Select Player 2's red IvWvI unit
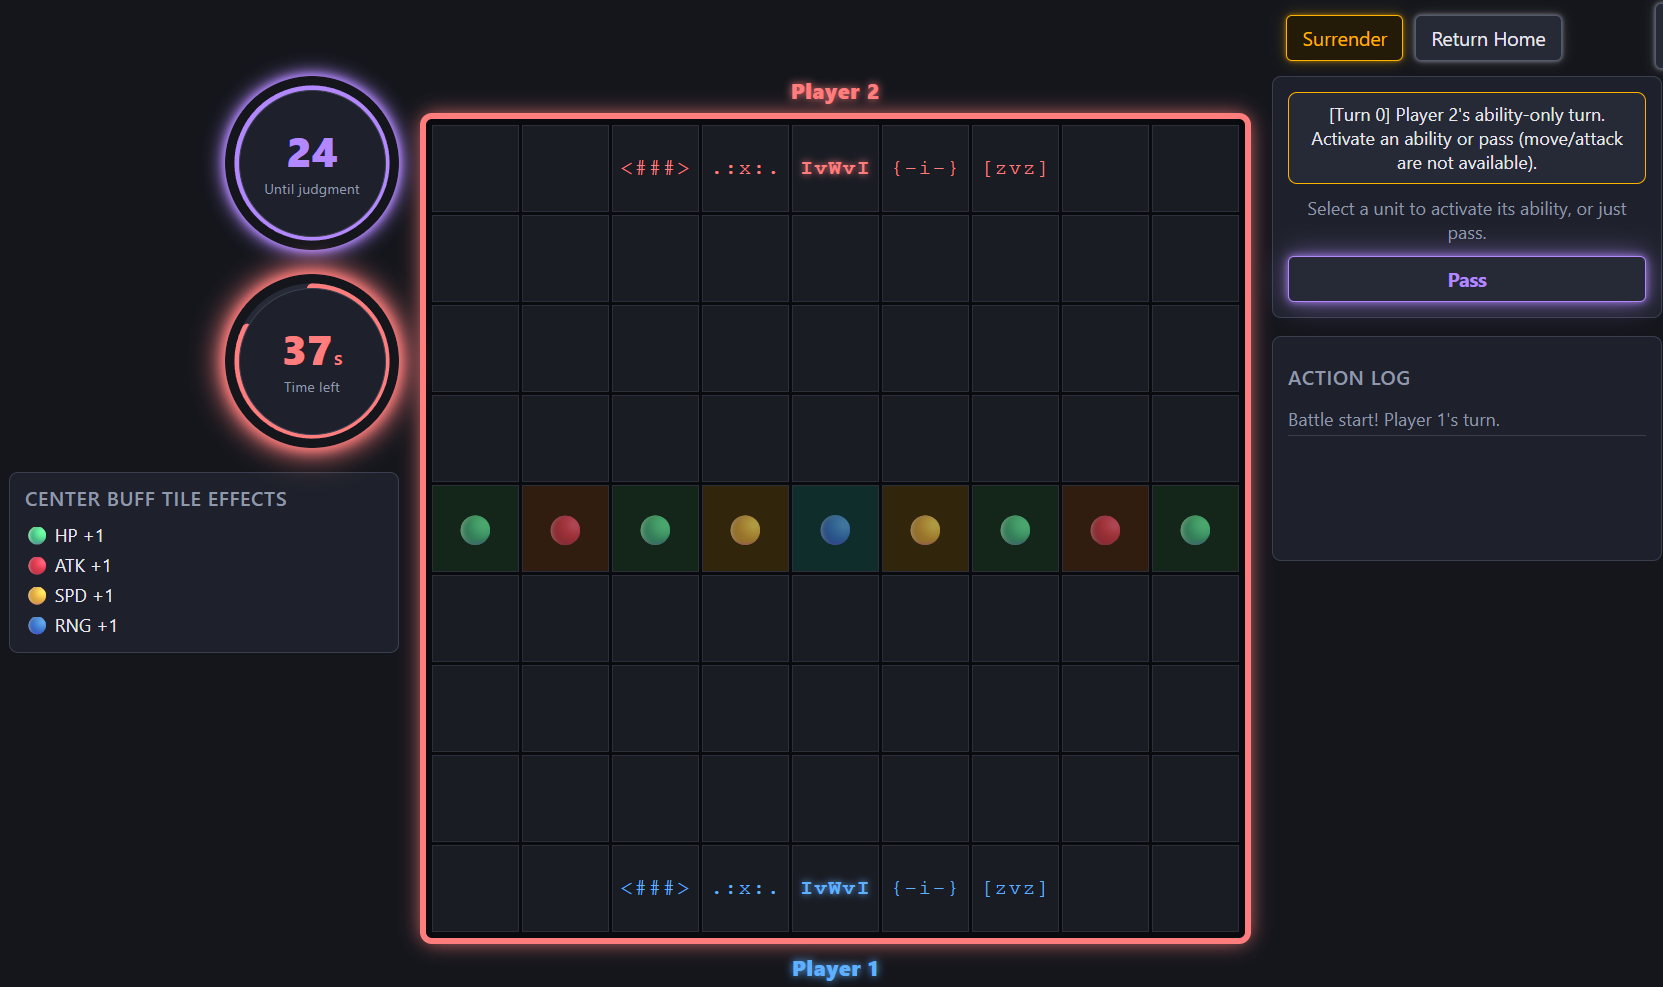 point(835,168)
